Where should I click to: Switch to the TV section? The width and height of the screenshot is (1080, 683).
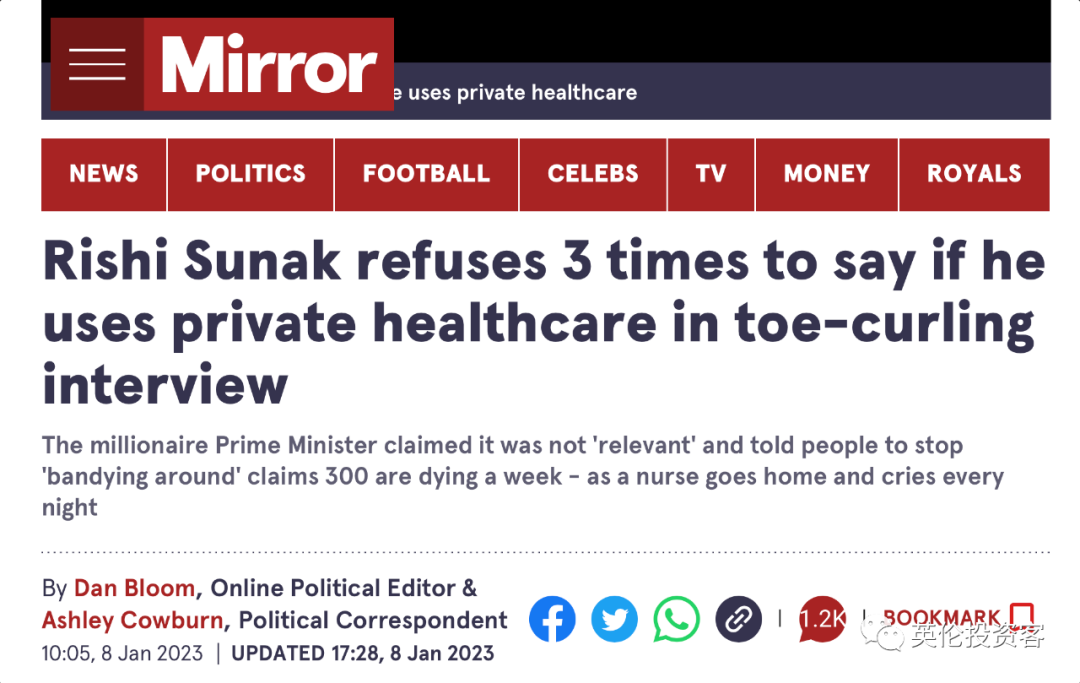pos(711,174)
